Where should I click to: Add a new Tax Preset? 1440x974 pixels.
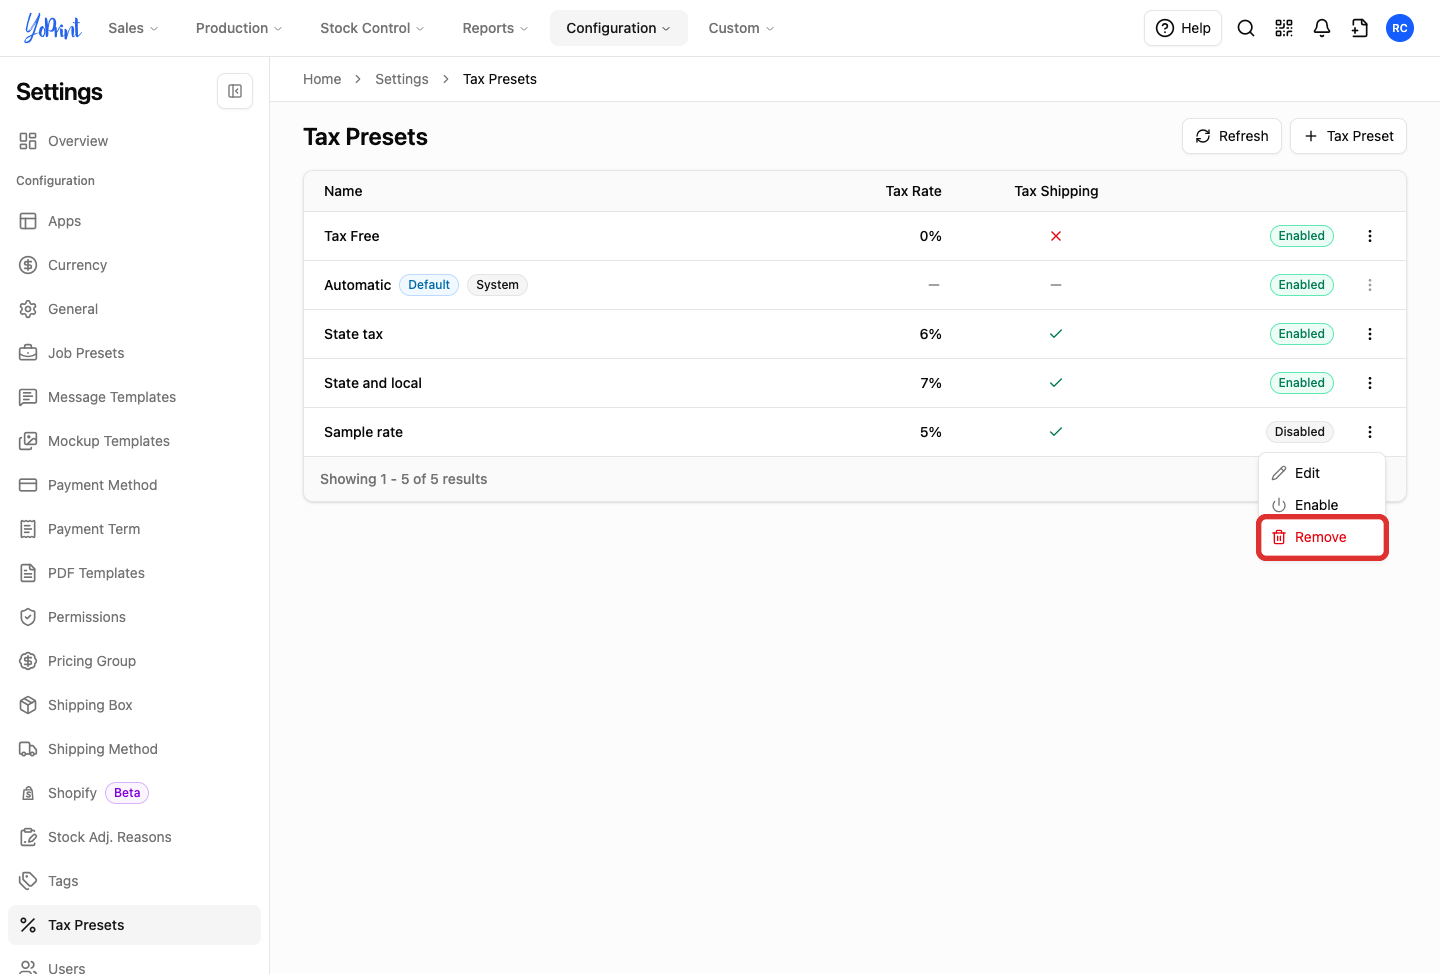point(1348,136)
